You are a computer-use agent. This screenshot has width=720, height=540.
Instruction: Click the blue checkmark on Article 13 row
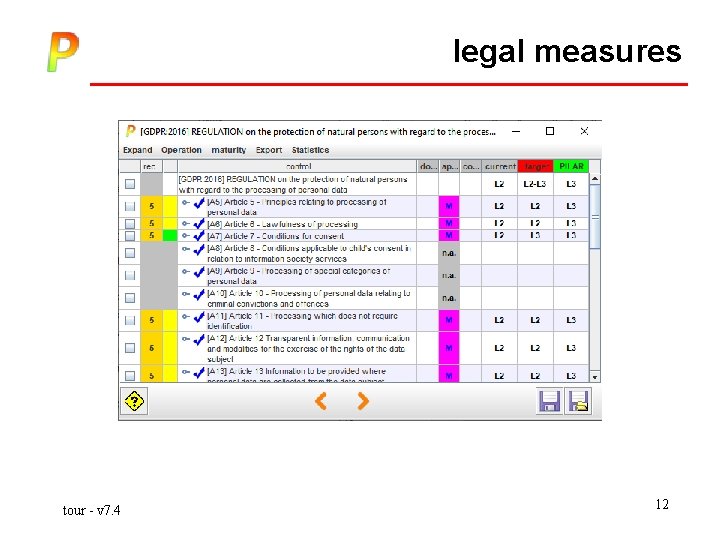[x=199, y=372]
